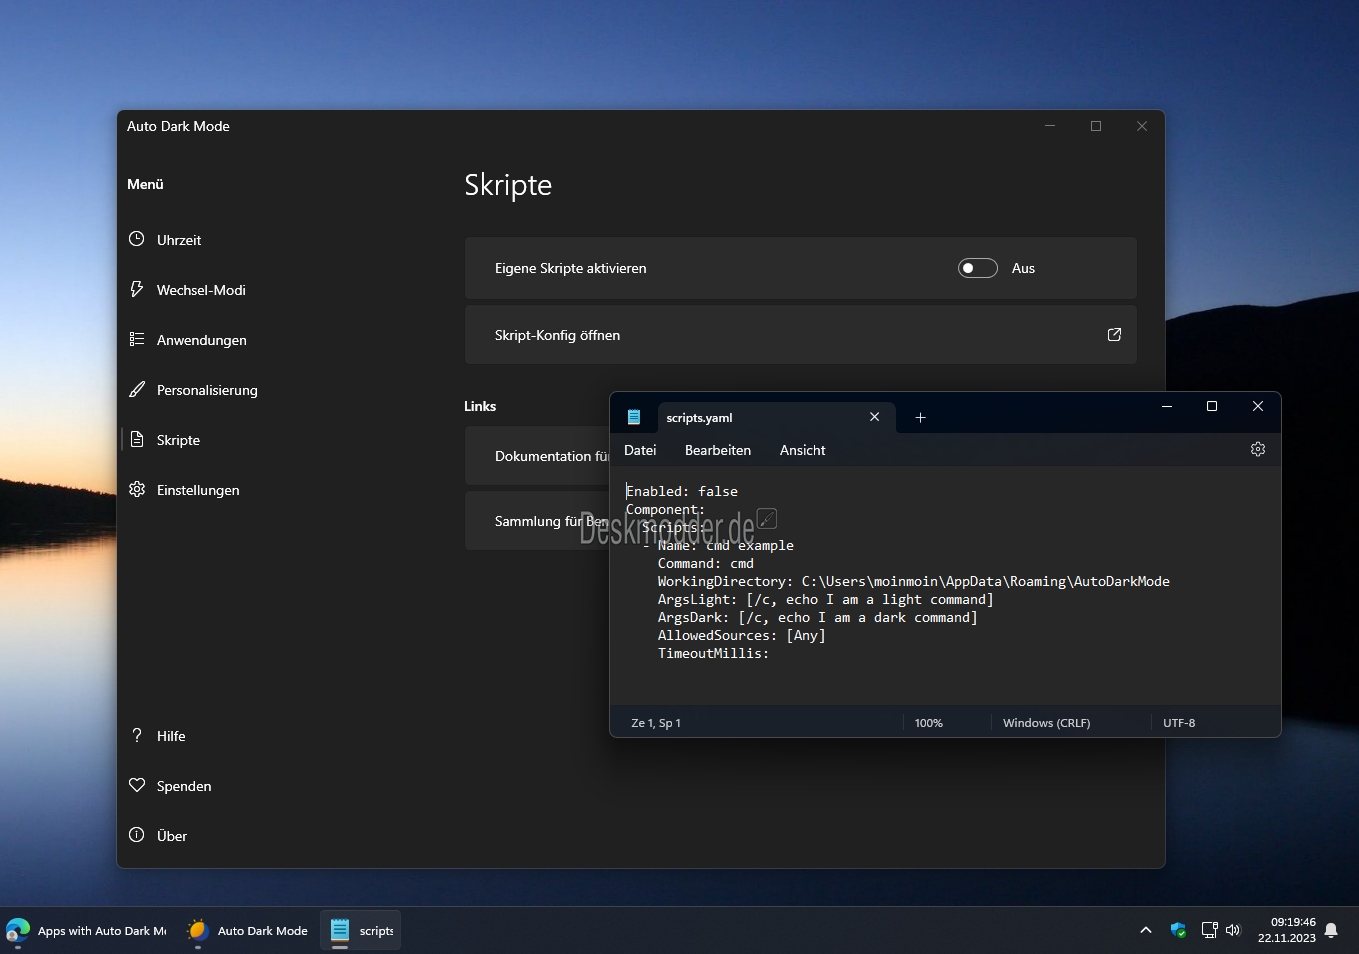The image size is (1359, 954).
Task: Click the Ze 1, Sp 1 status entry
Action: (x=656, y=723)
